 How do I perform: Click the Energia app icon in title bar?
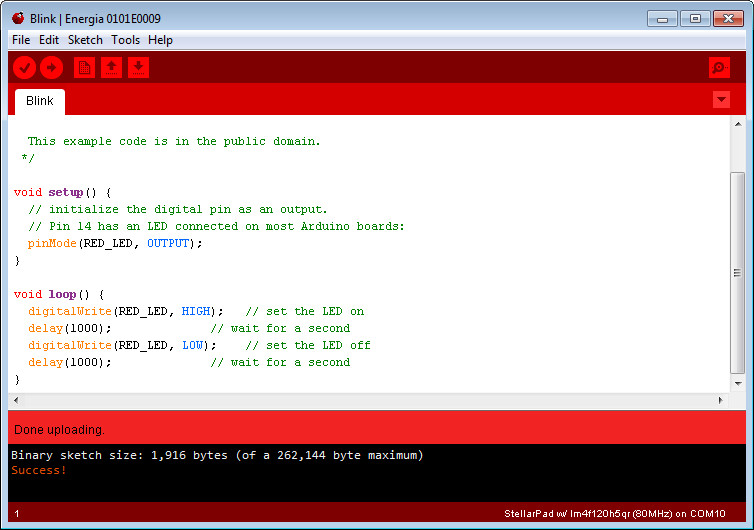pyautogui.click(x=18, y=18)
